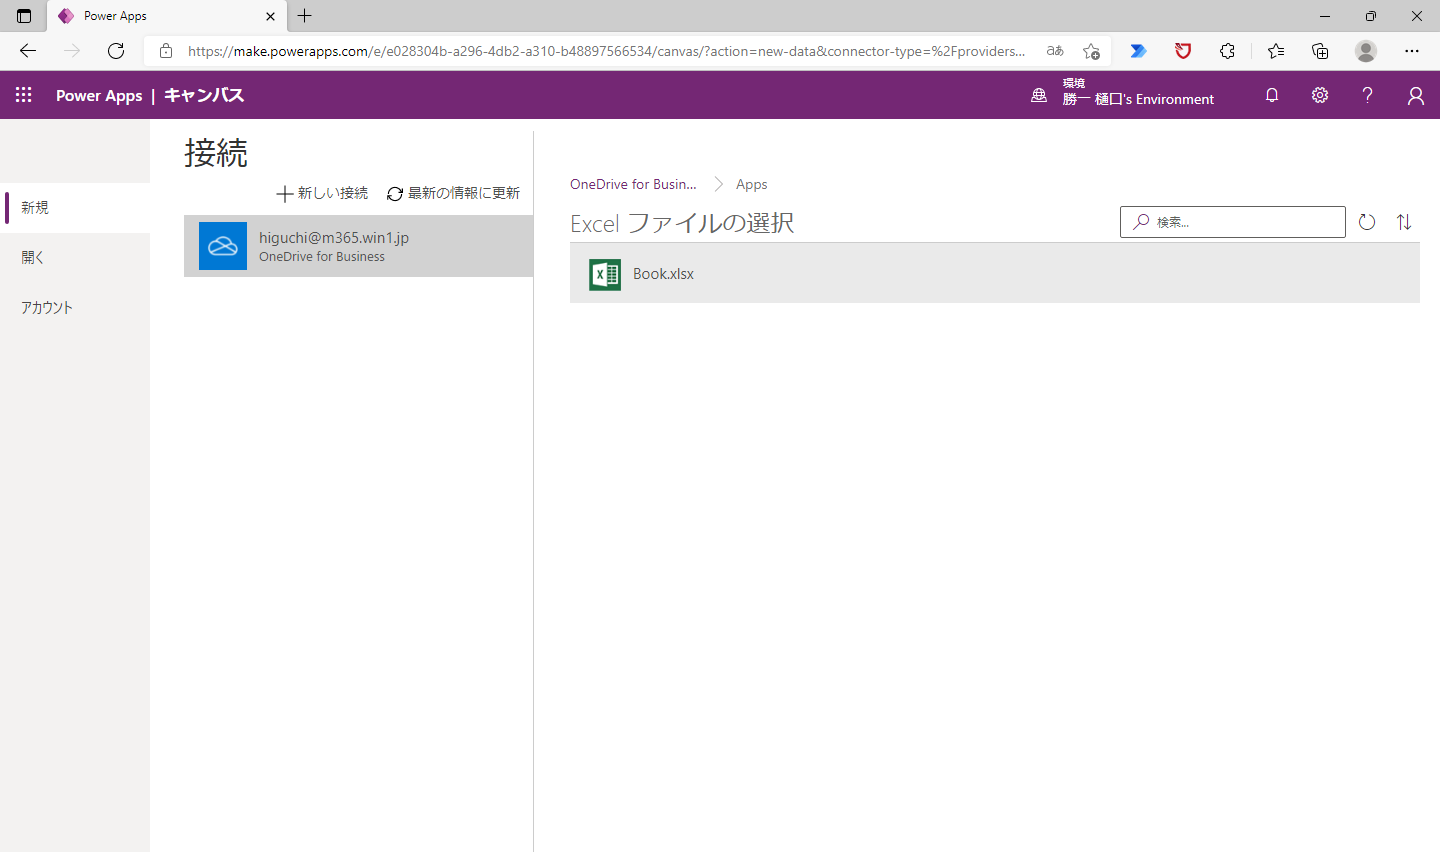Image resolution: width=1440 pixels, height=852 pixels.
Task: Open the browser extensions puzzle icon
Action: [x=1227, y=51]
